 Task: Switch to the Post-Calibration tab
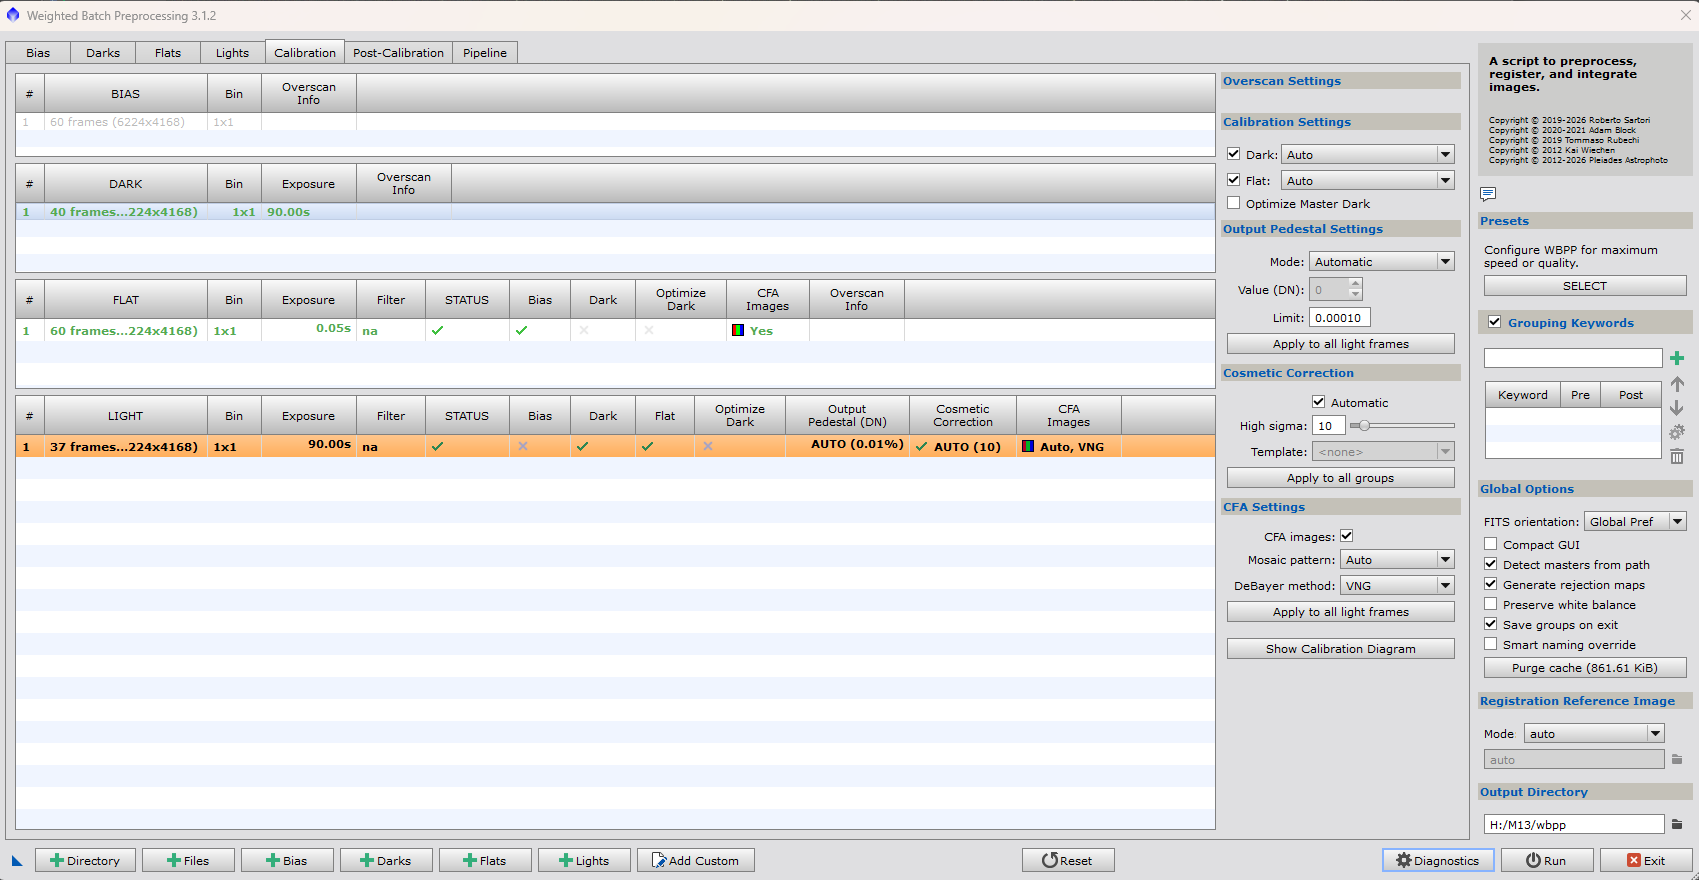click(398, 53)
